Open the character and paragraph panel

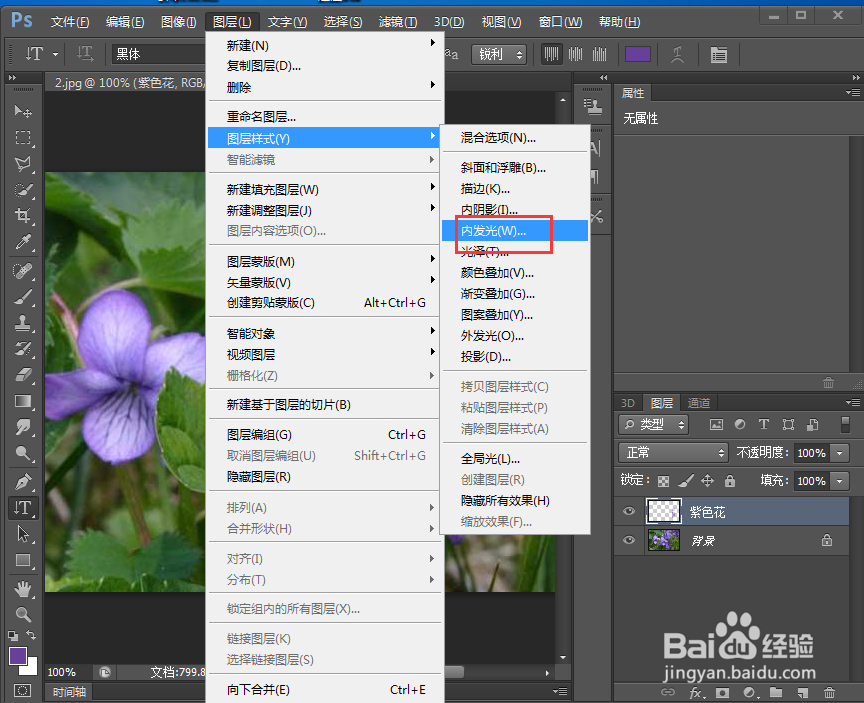[719, 55]
